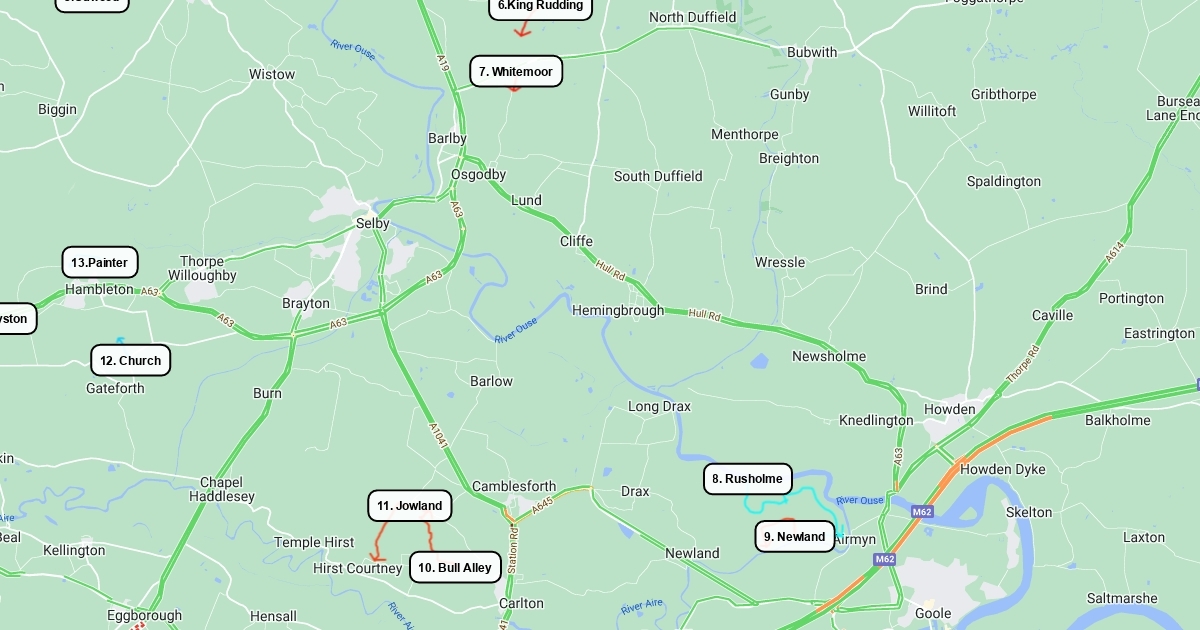Open the 11. Jowland callout
Screen dimensions: 1200x630
(410, 506)
